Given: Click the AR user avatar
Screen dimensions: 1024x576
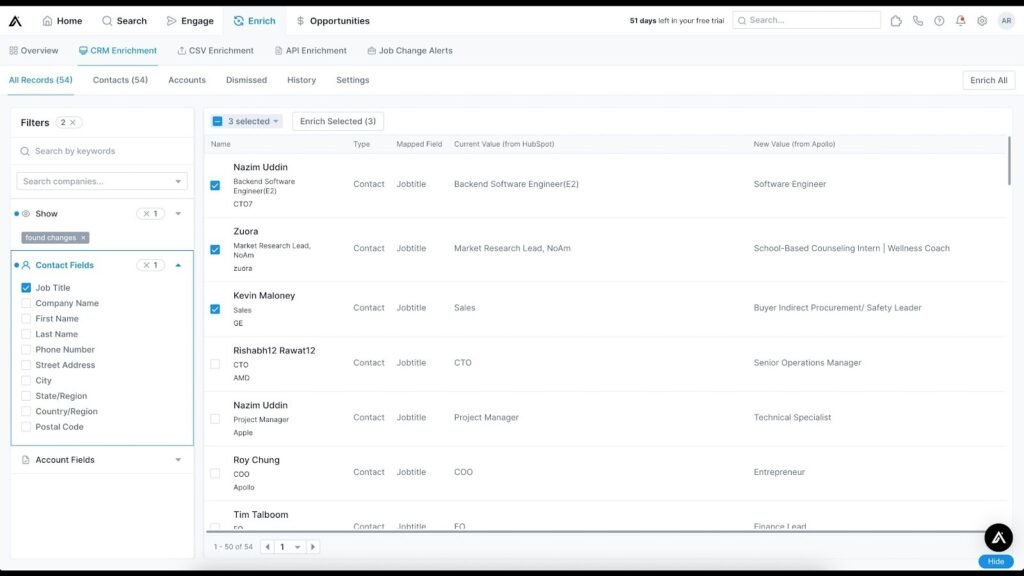Looking at the screenshot, I should pos(1005,20).
